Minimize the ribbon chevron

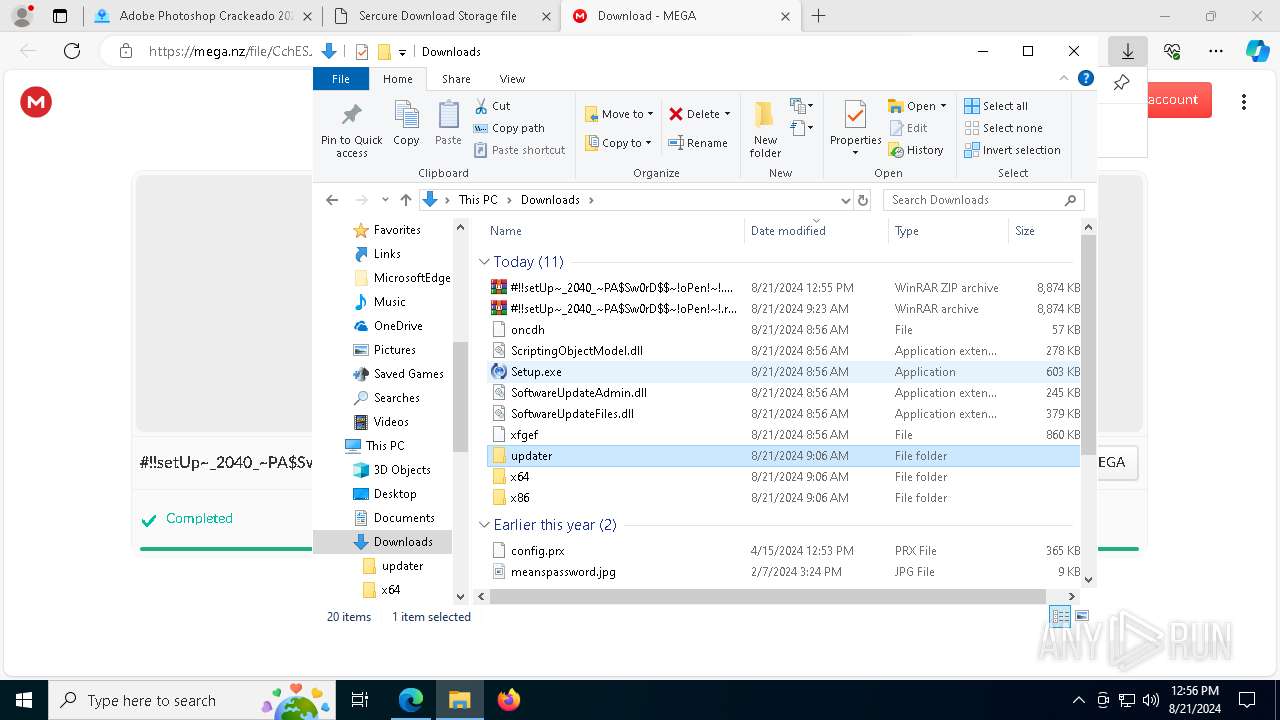point(1064,78)
